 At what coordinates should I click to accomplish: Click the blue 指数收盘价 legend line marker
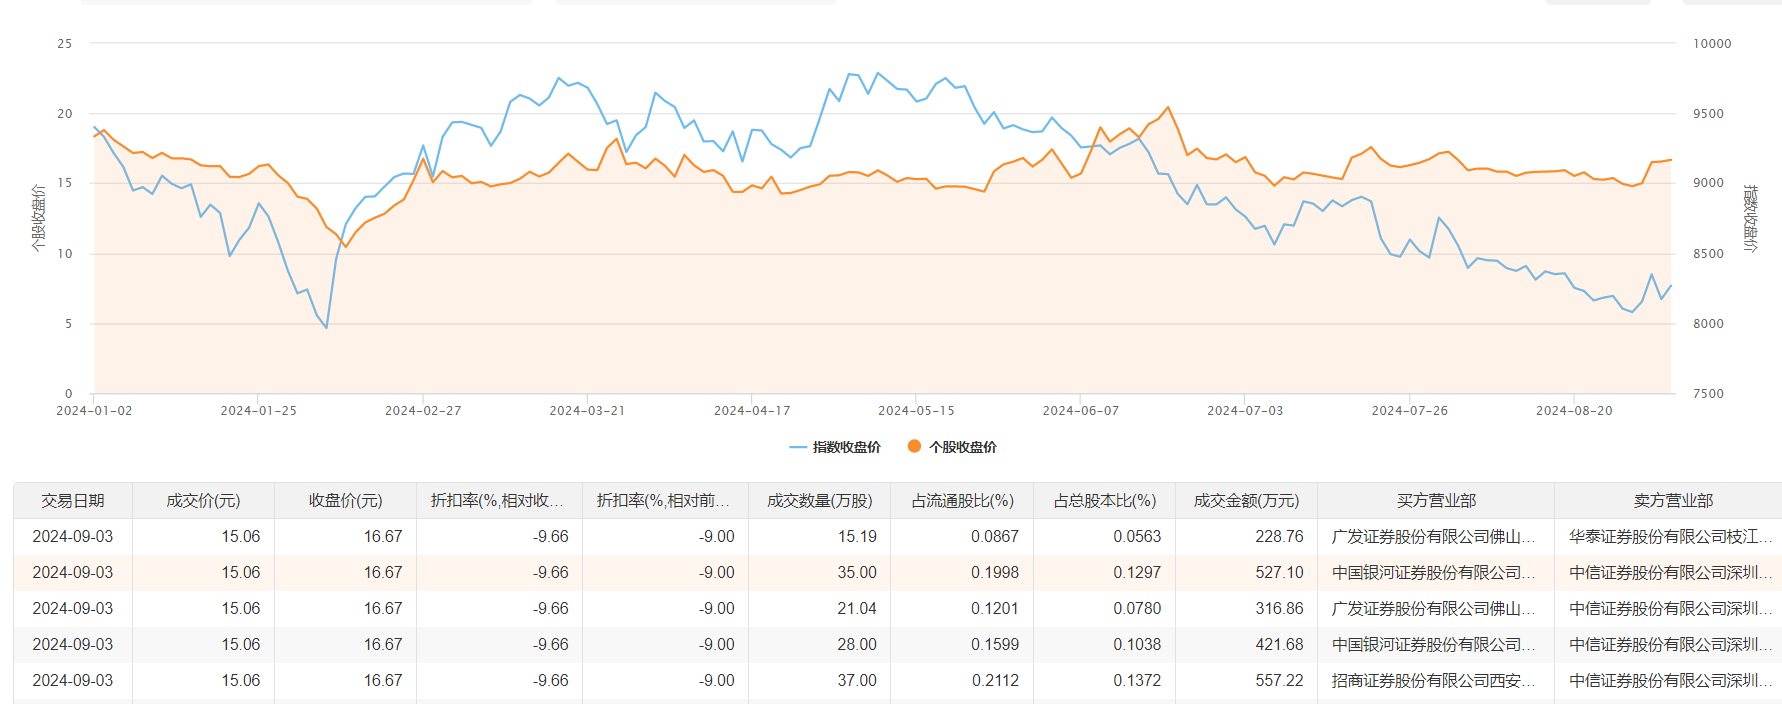(797, 447)
